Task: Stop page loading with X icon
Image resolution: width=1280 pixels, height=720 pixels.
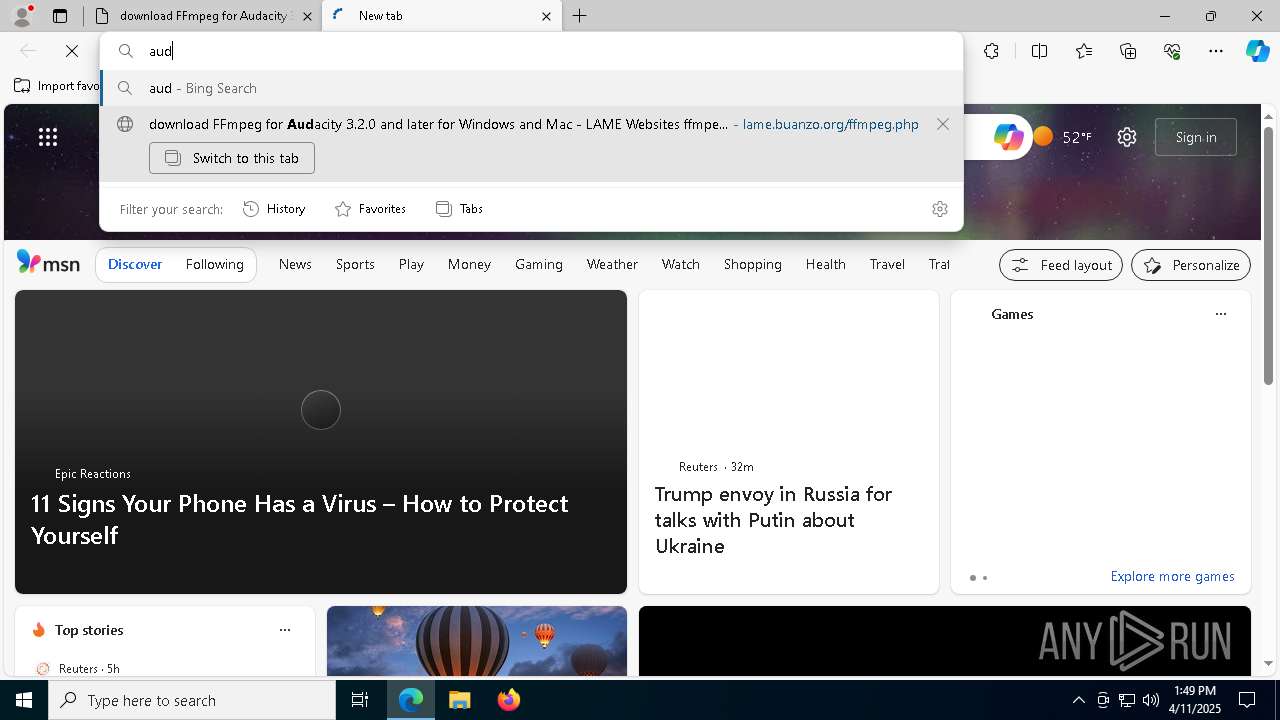Action: pyautogui.click(x=72, y=51)
